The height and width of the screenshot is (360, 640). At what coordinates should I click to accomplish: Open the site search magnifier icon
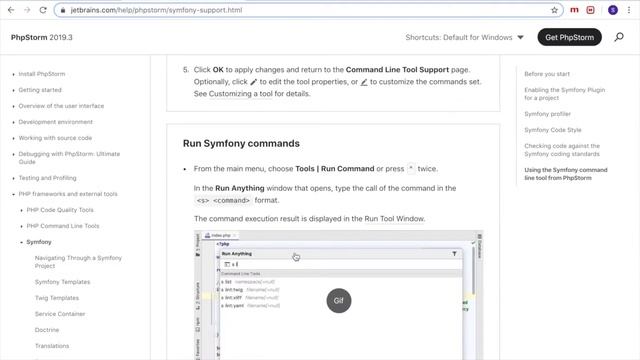click(619, 37)
